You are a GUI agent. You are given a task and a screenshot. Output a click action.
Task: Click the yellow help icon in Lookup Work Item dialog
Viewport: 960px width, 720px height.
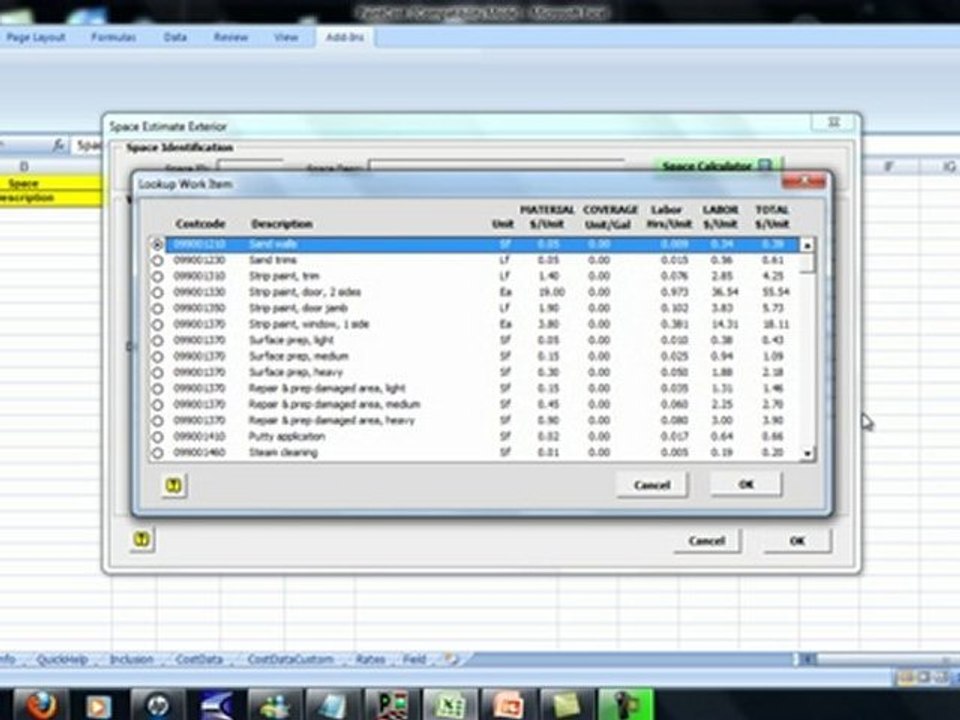174,486
